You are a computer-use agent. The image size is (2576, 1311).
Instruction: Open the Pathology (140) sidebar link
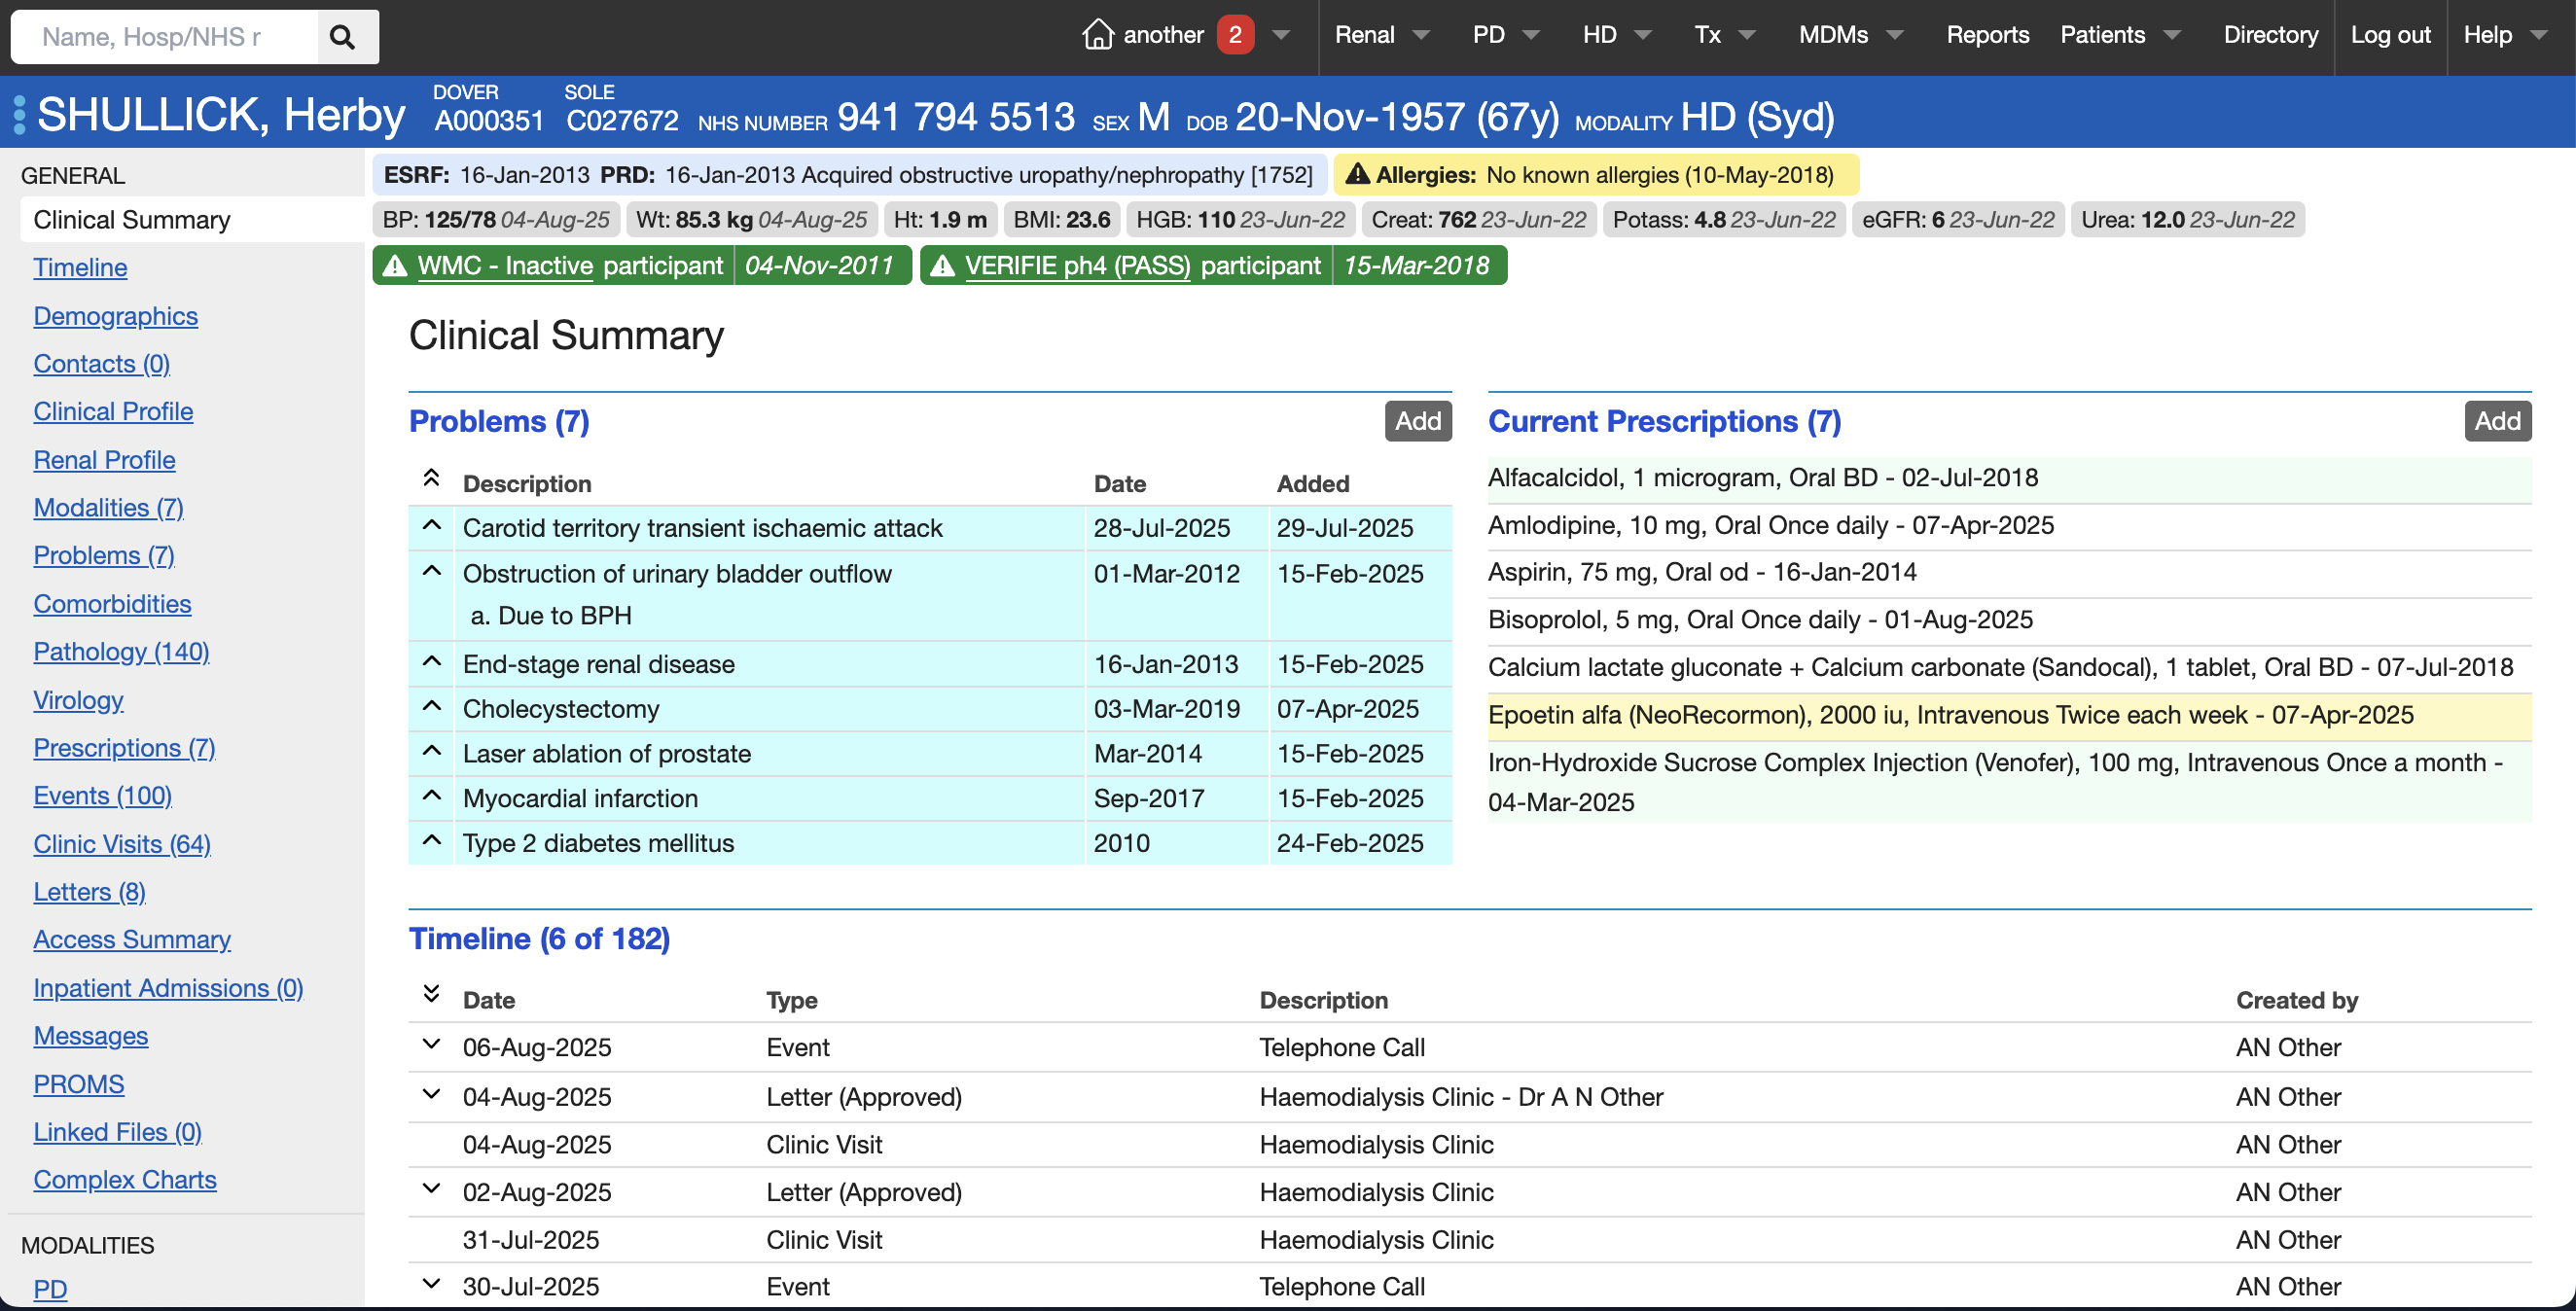[x=121, y=651]
